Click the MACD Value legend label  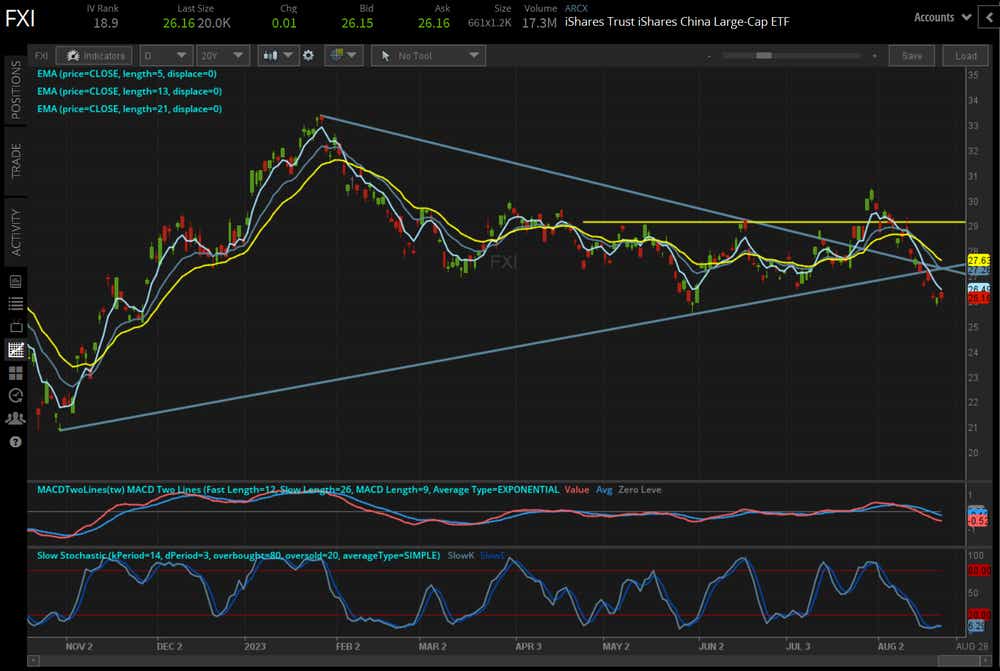(577, 490)
